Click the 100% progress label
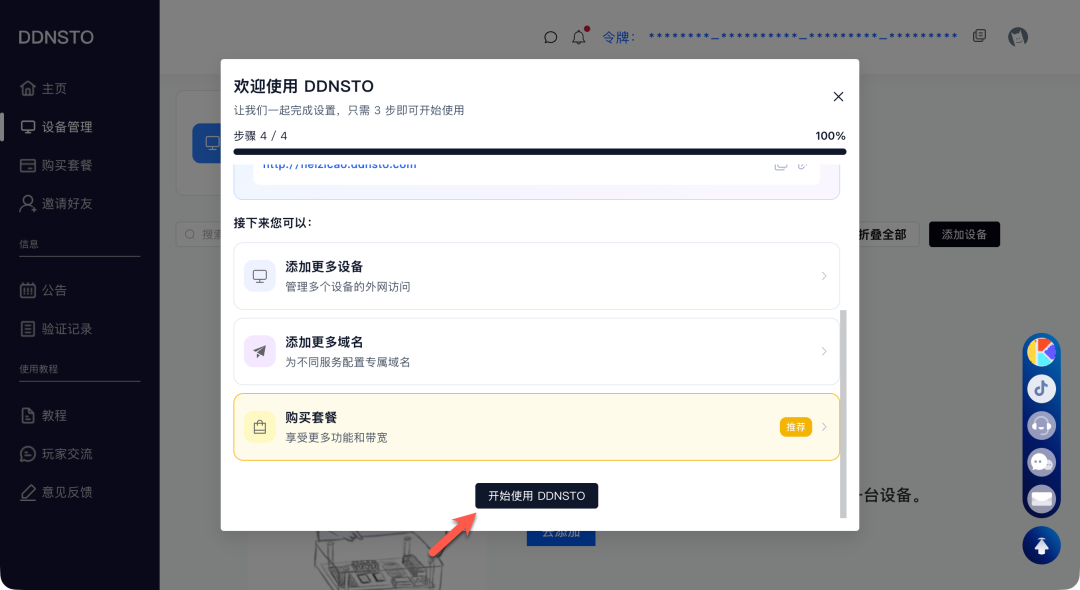 pyautogui.click(x=830, y=136)
